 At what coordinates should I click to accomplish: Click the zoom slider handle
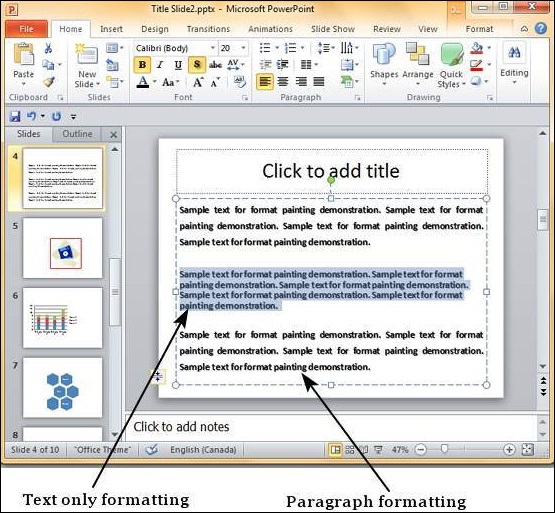click(x=445, y=449)
